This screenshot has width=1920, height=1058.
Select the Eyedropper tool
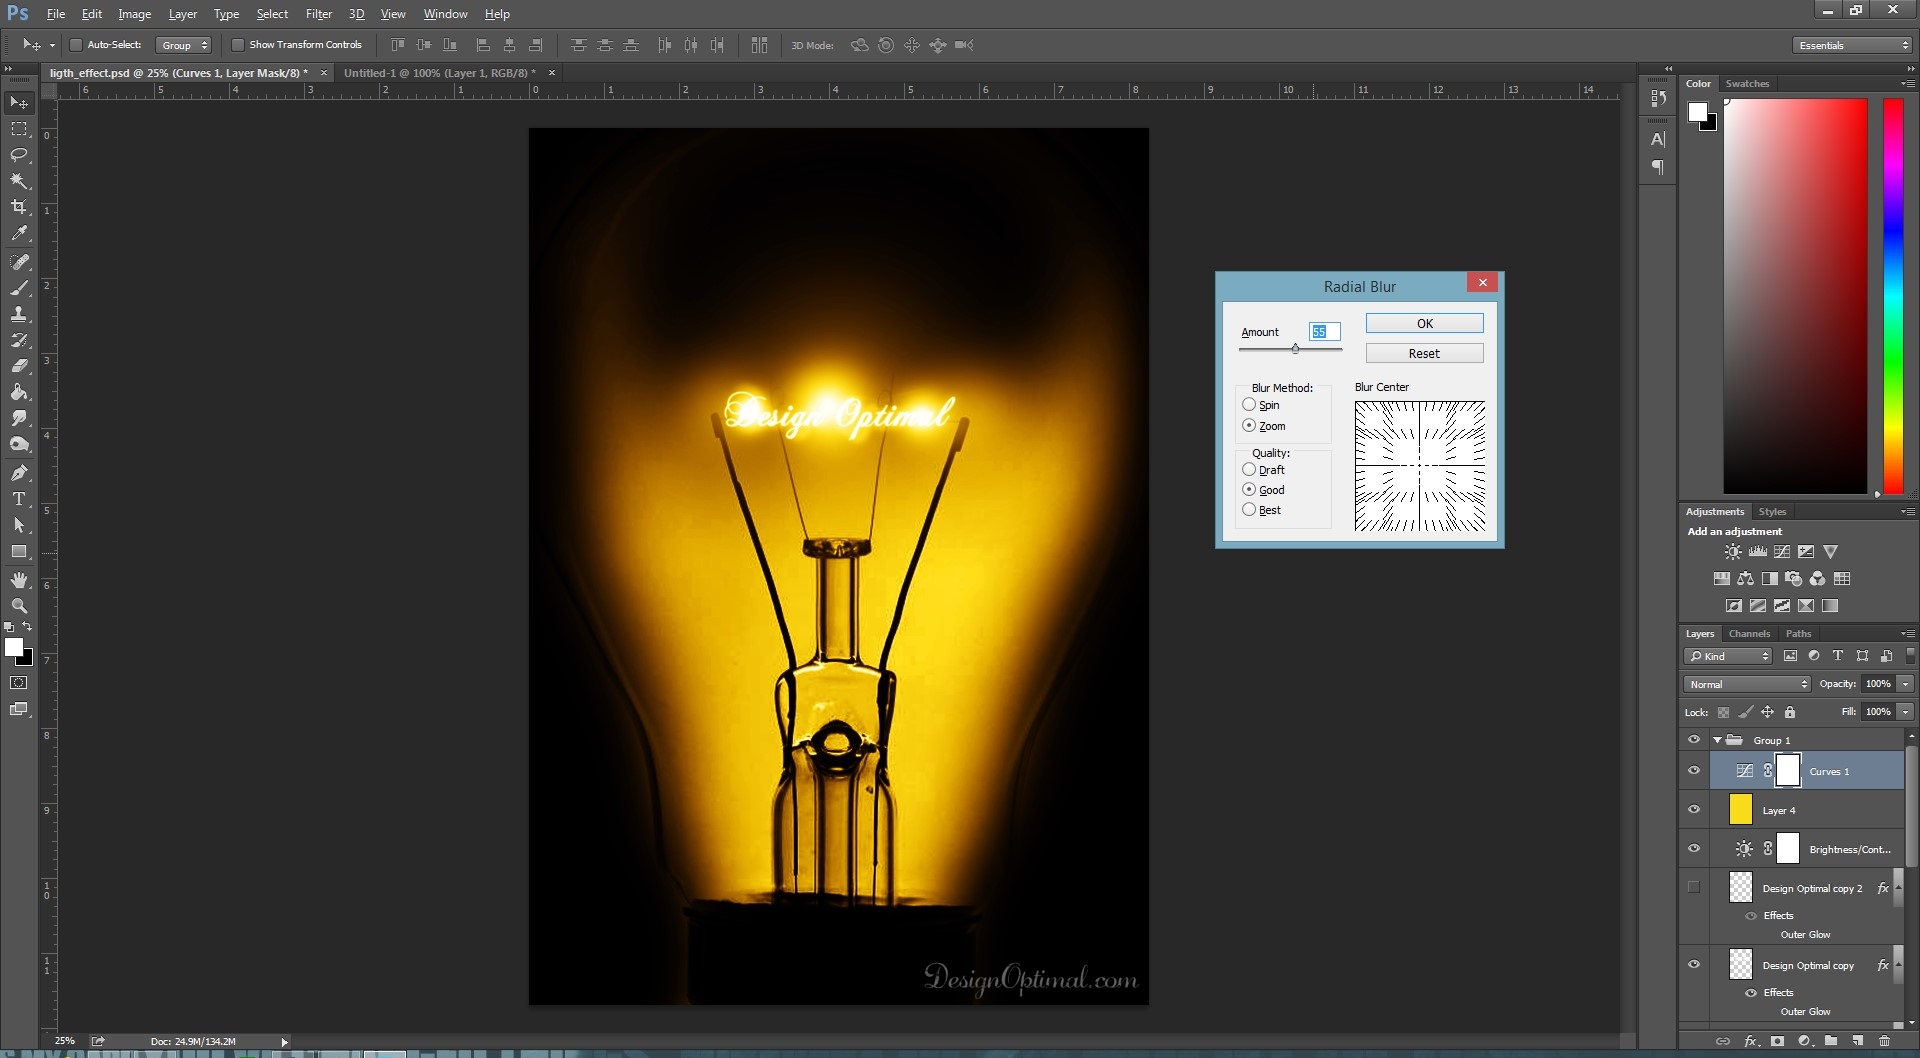click(x=19, y=233)
